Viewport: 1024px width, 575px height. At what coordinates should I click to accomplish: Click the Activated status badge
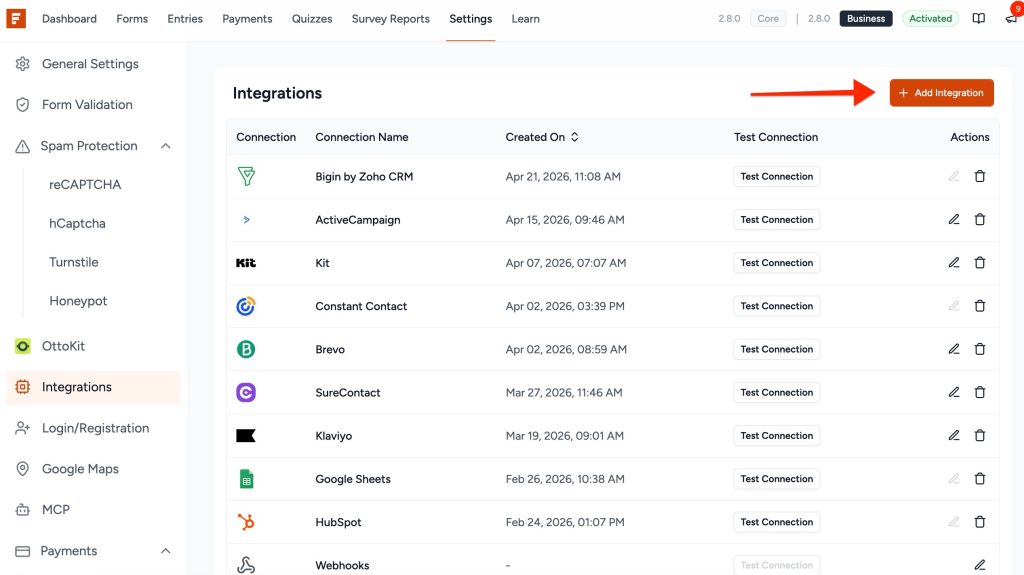point(930,18)
